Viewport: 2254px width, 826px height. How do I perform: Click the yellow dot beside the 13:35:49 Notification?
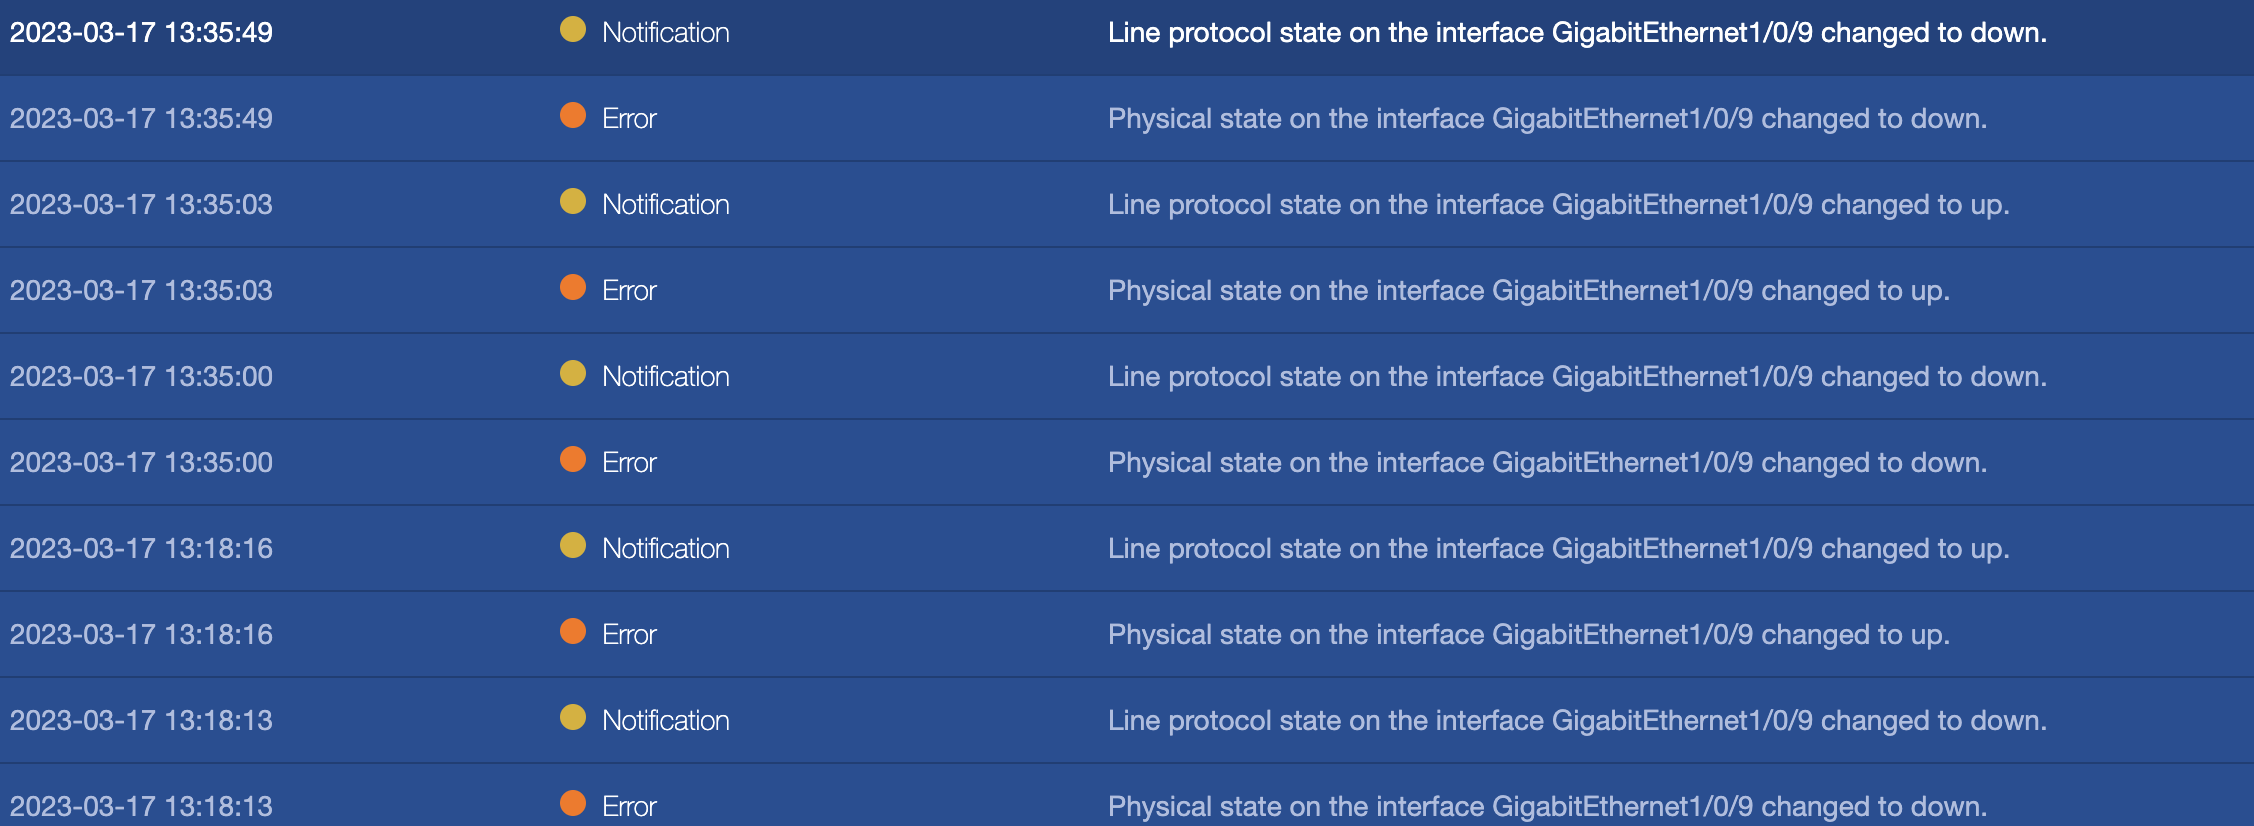click(x=573, y=30)
